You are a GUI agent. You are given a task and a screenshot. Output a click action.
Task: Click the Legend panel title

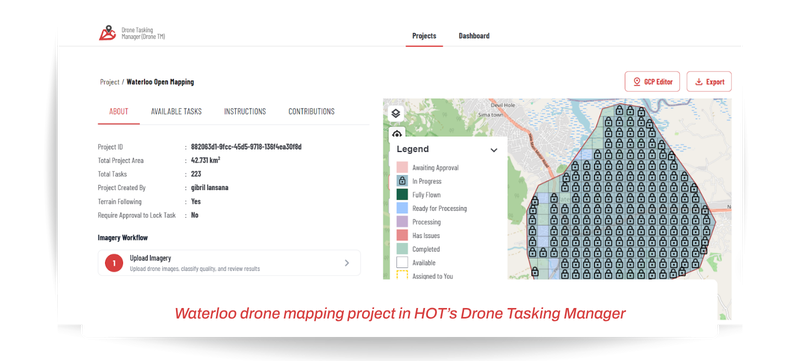413,149
